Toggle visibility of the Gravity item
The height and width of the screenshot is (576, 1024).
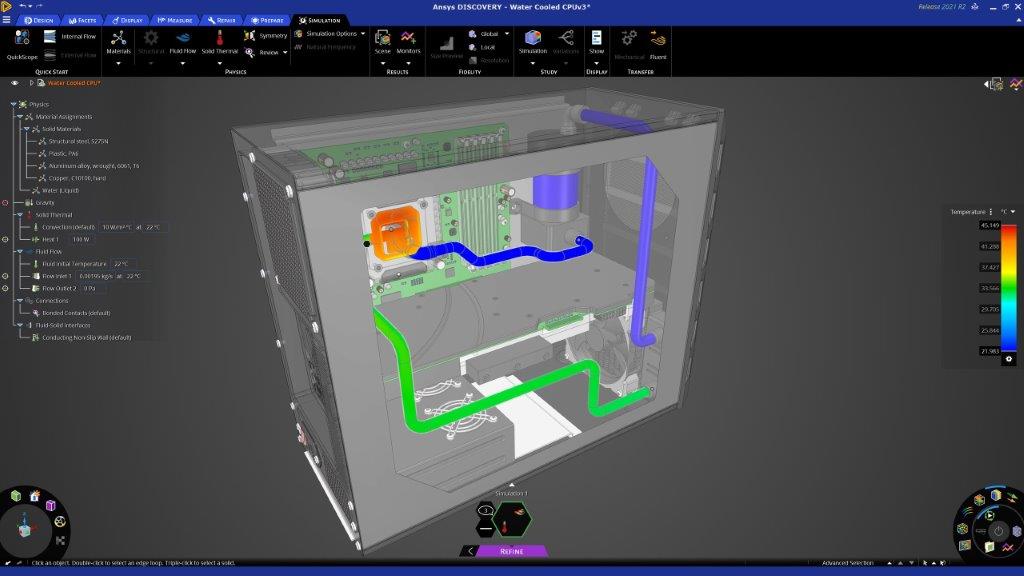4,202
